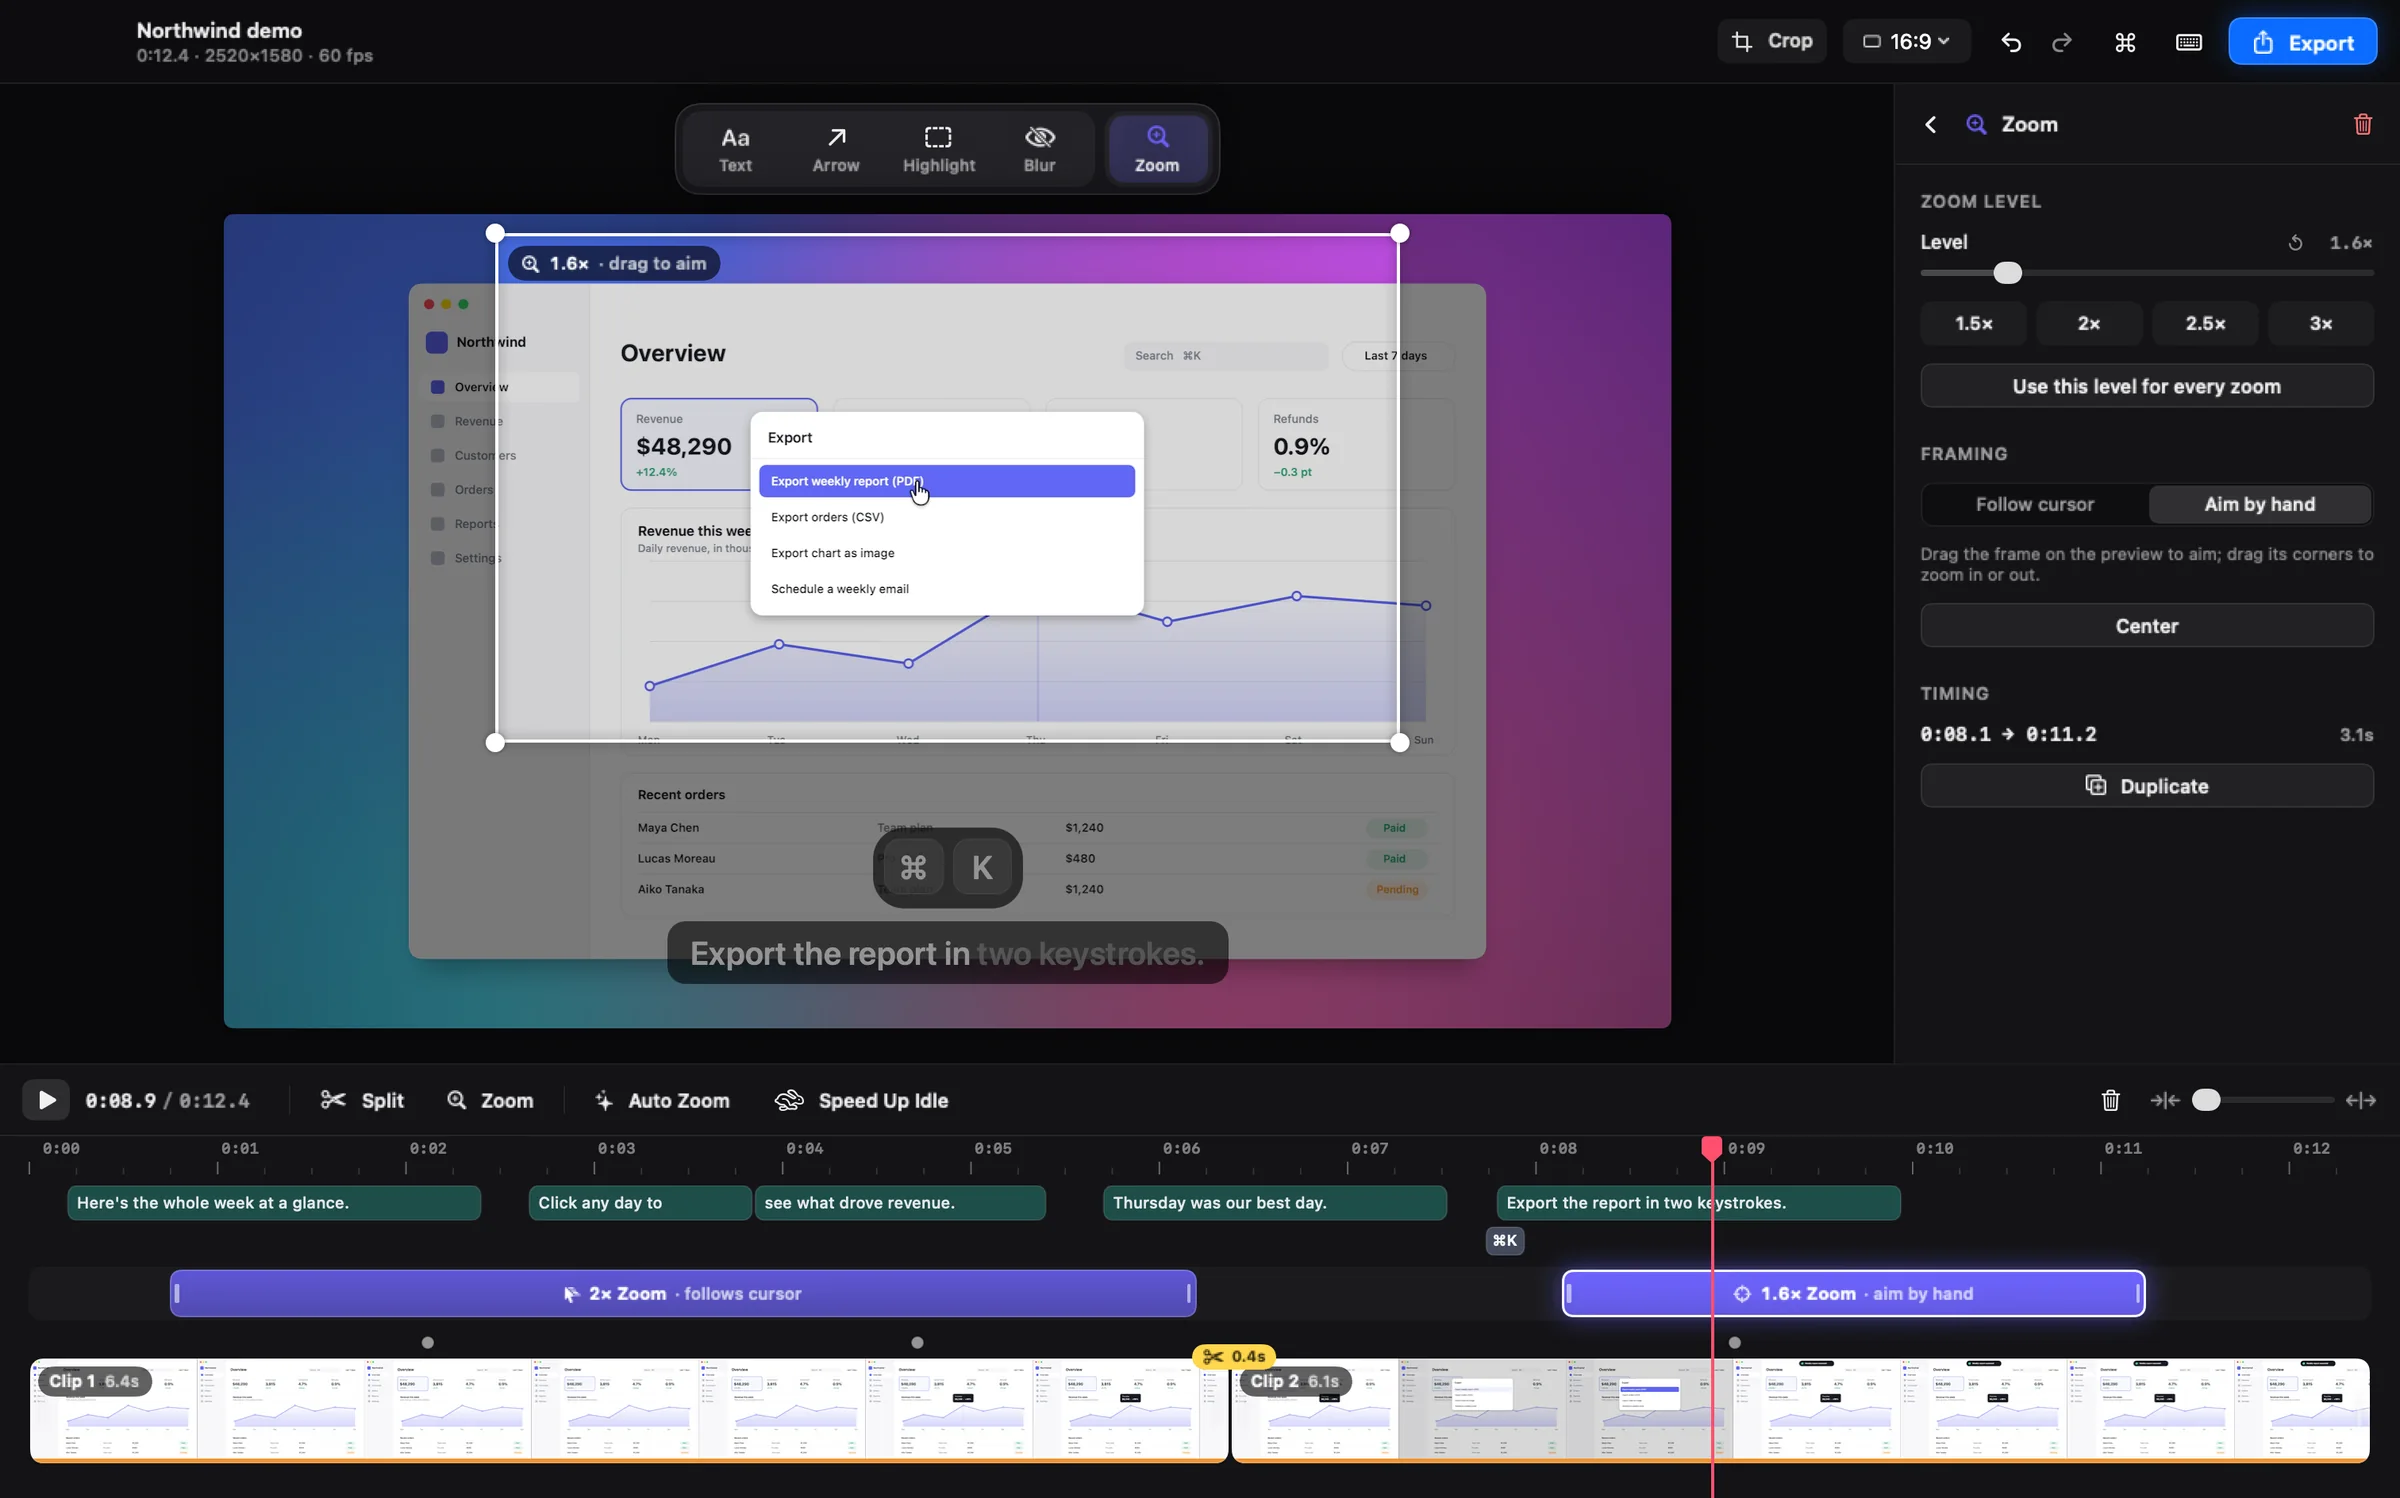The height and width of the screenshot is (1498, 2400).
Task: Go back from the Zoom panel
Action: tap(1931, 124)
